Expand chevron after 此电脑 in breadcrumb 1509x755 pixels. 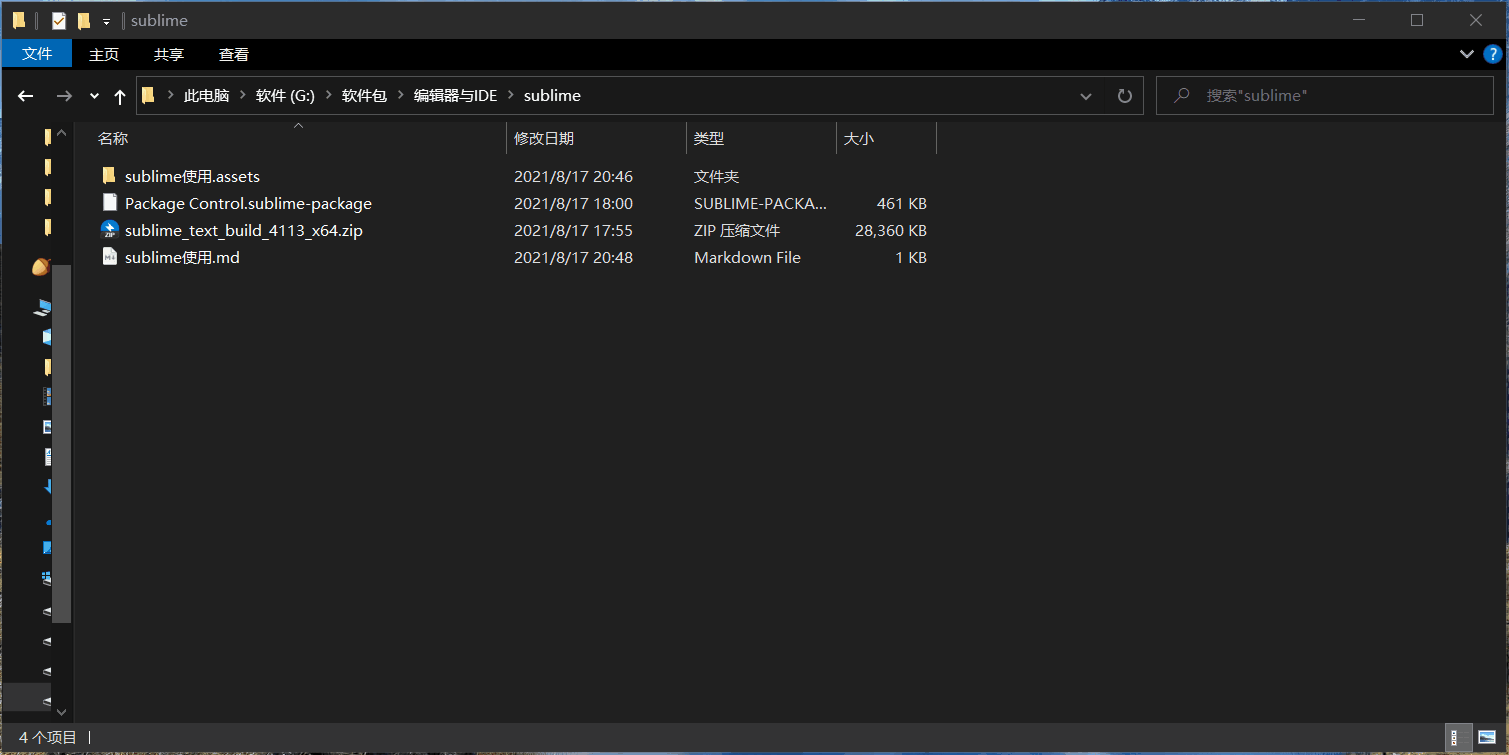[x=243, y=96]
